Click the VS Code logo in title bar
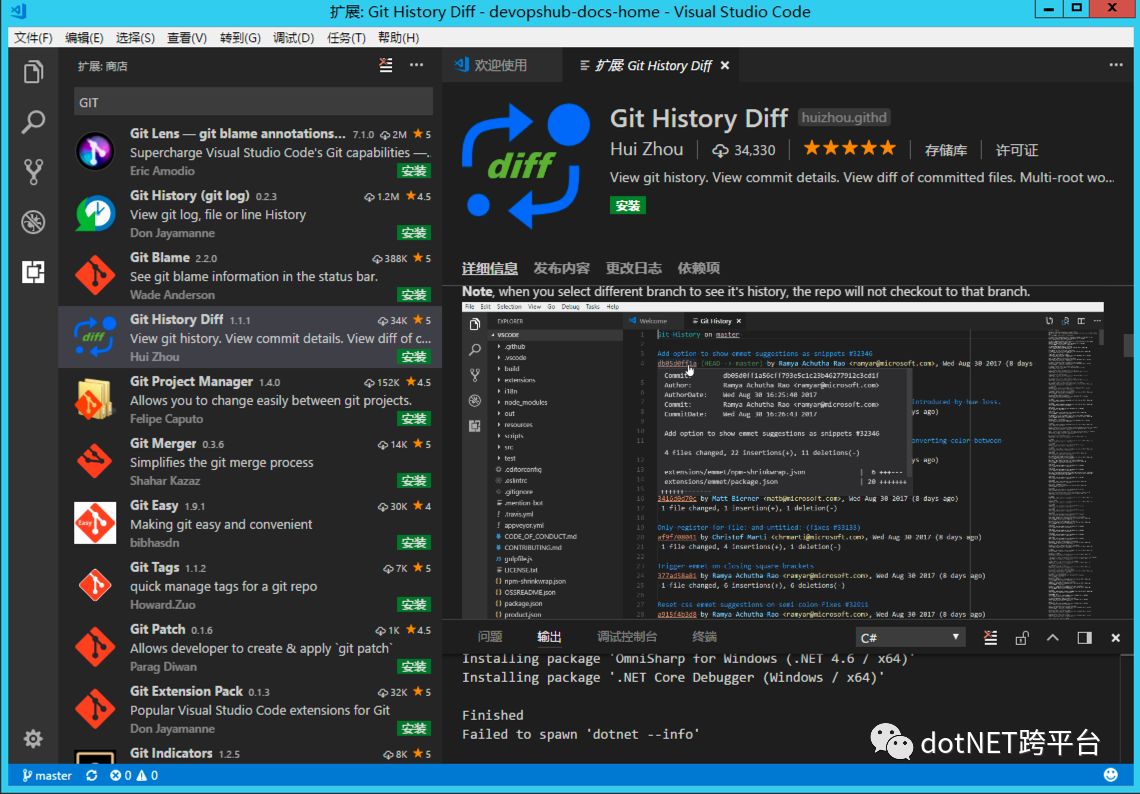 [20, 11]
